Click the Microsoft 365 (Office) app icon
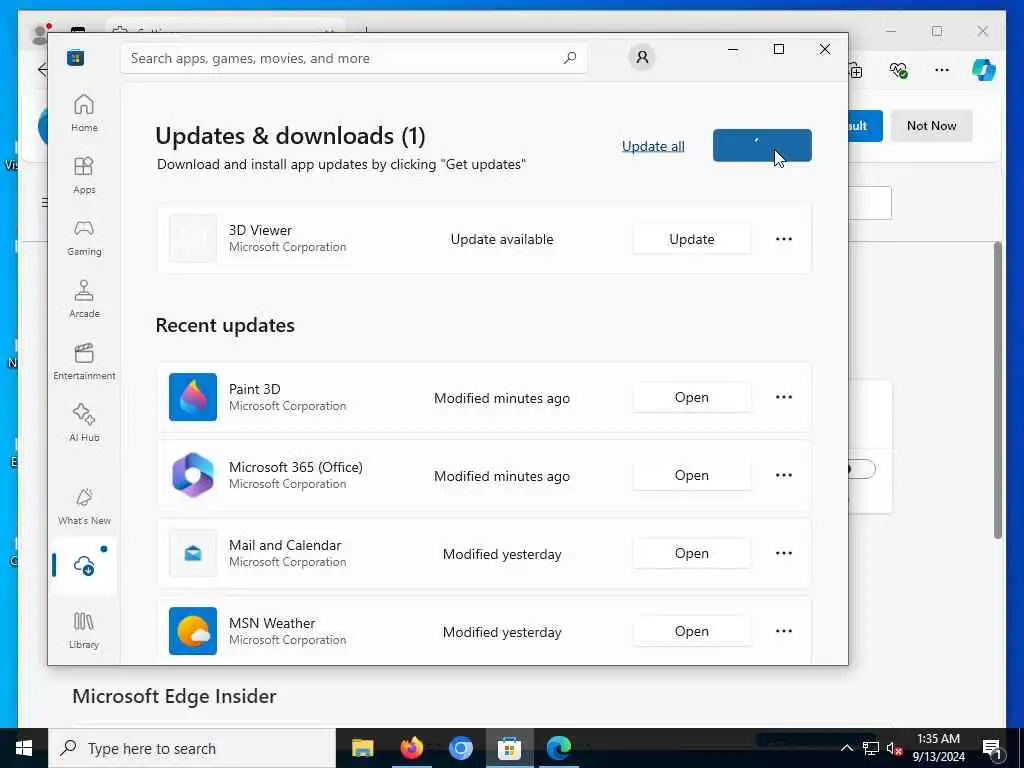This screenshot has width=1024, height=768. [193, 475]
